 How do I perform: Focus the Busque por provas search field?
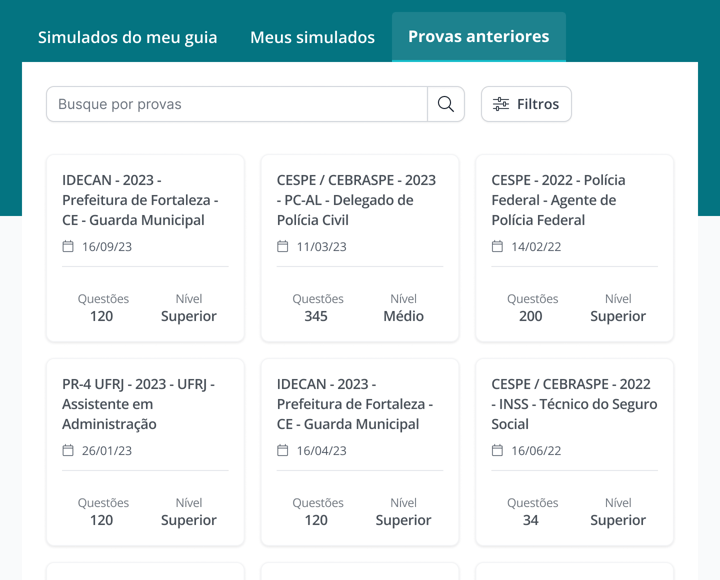(237, 104)
